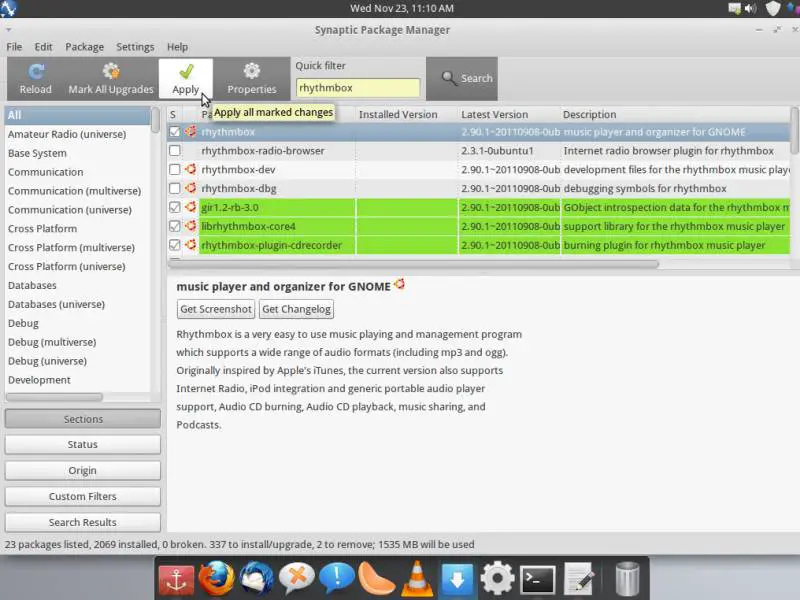Show the Custom Filters view
The width and height of the screenshot is (800, 600).
(83, 496)
